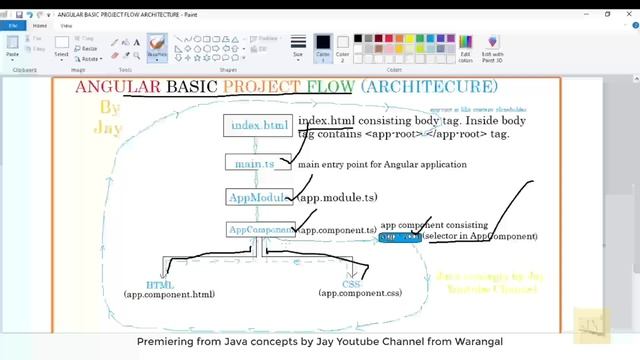This screenshot has height=360, width=640.
Task: Pick the Curve shape
Action: (x=188, y=39)
